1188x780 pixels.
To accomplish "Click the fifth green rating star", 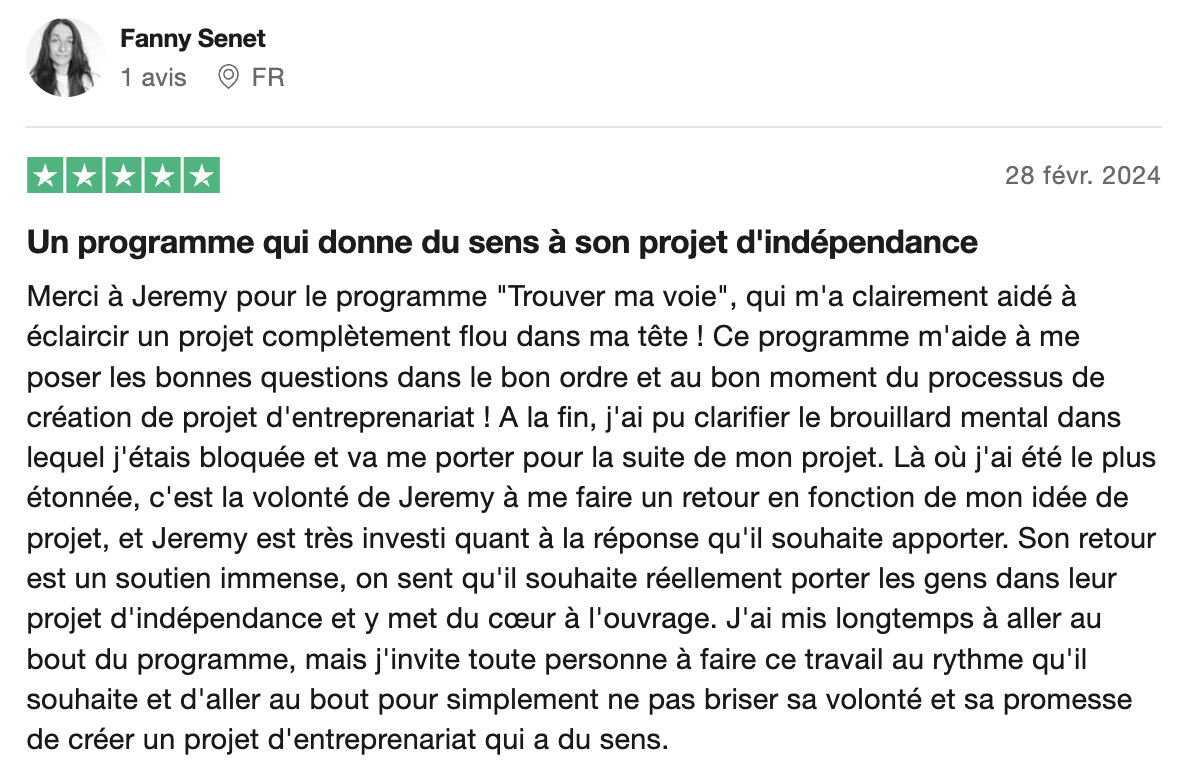I will pos(201,175).
